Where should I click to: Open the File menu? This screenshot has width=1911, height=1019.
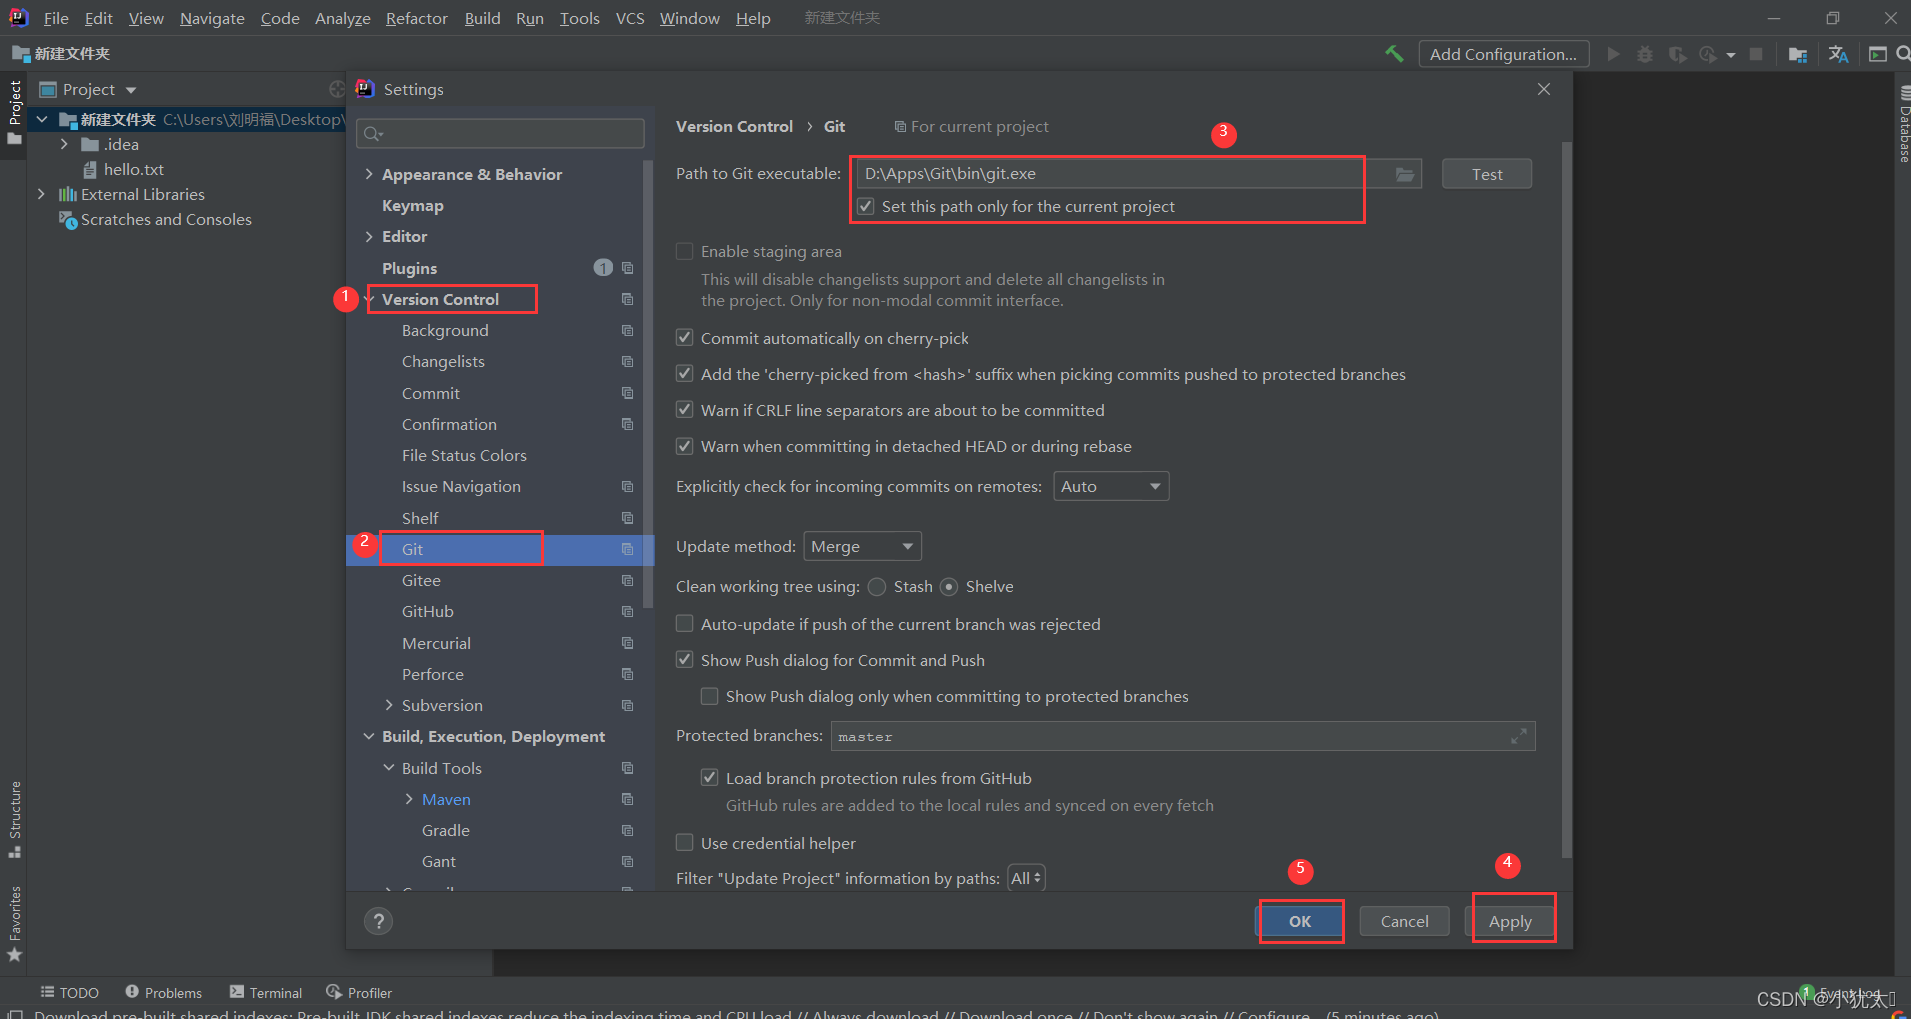tap(56, 18)
